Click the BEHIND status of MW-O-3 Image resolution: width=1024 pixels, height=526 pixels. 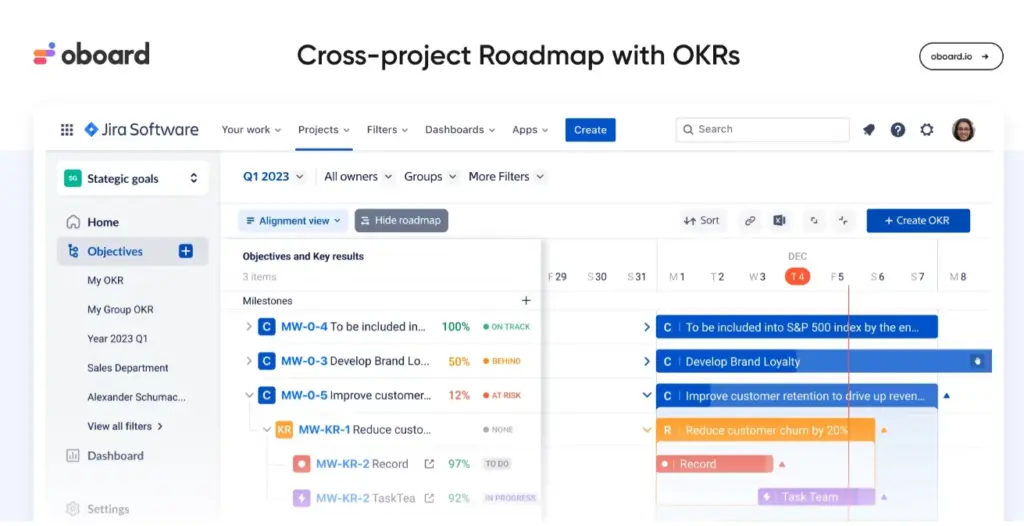click(x=502, y=361)
